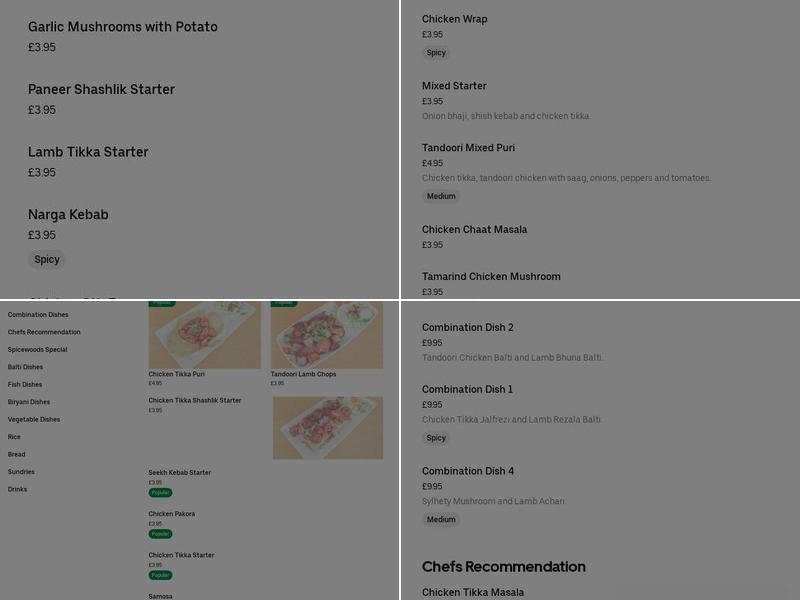The width and height of the screenshot is (800, 600).
Task: Click Medium tag under Tandoori Mixed Puri
Action: pos(441,196)
